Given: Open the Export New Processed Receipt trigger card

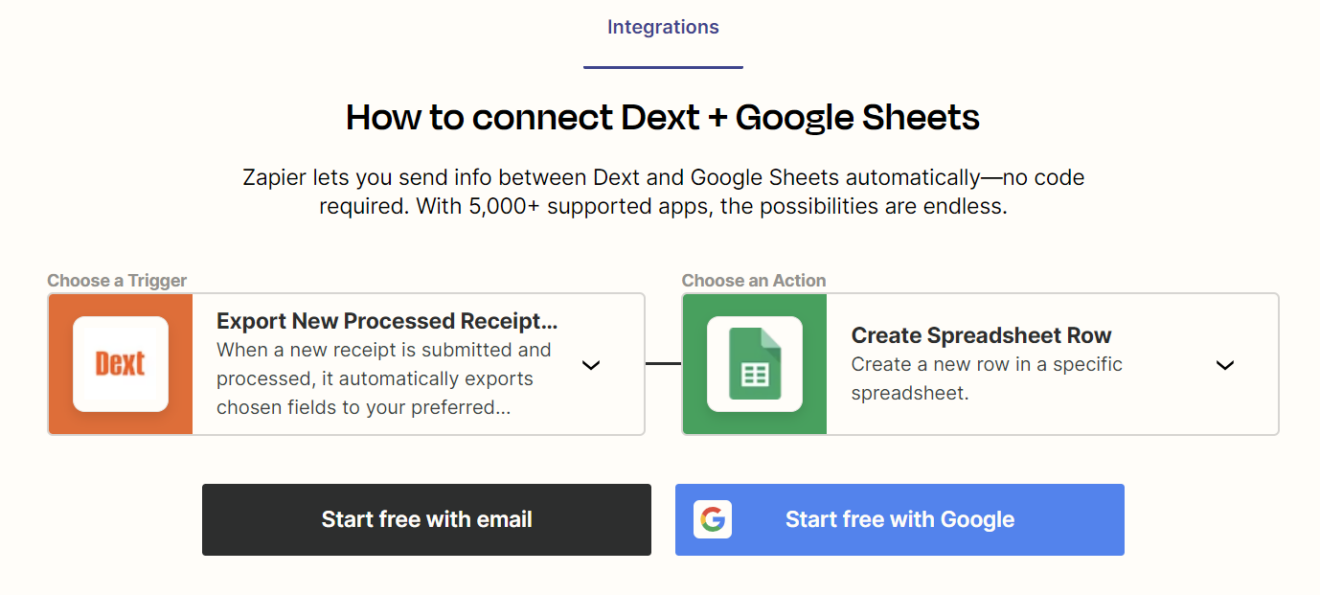Looking at the screenshot, I should click(x=390, y=364).
